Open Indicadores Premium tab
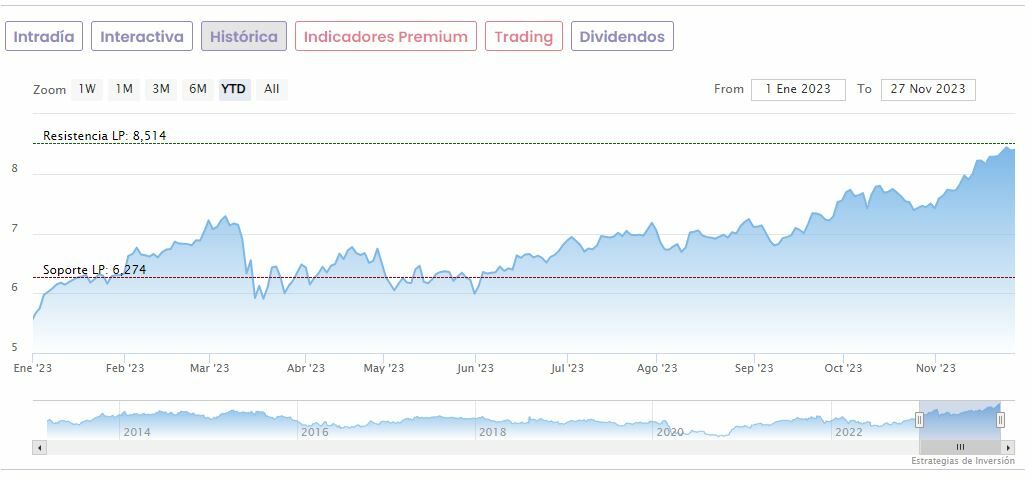 (385, 37)
